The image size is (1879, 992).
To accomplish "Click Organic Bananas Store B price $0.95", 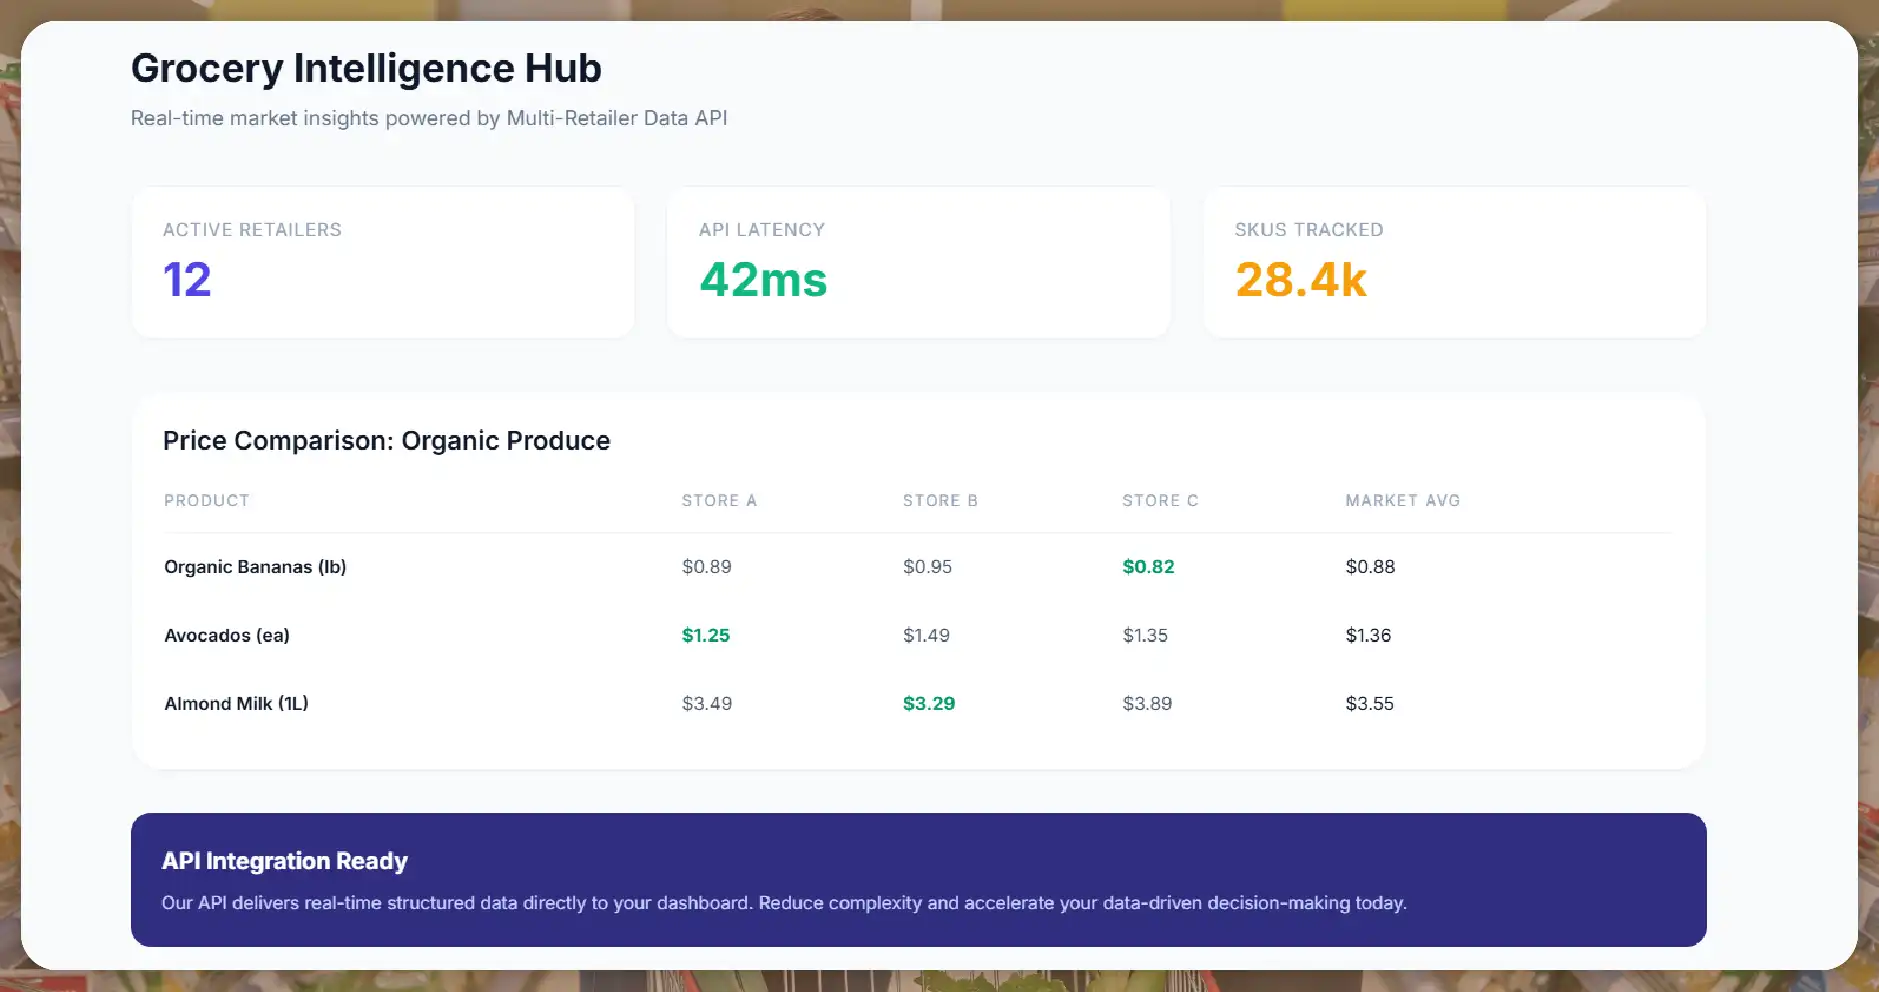I will click(928, 567).
